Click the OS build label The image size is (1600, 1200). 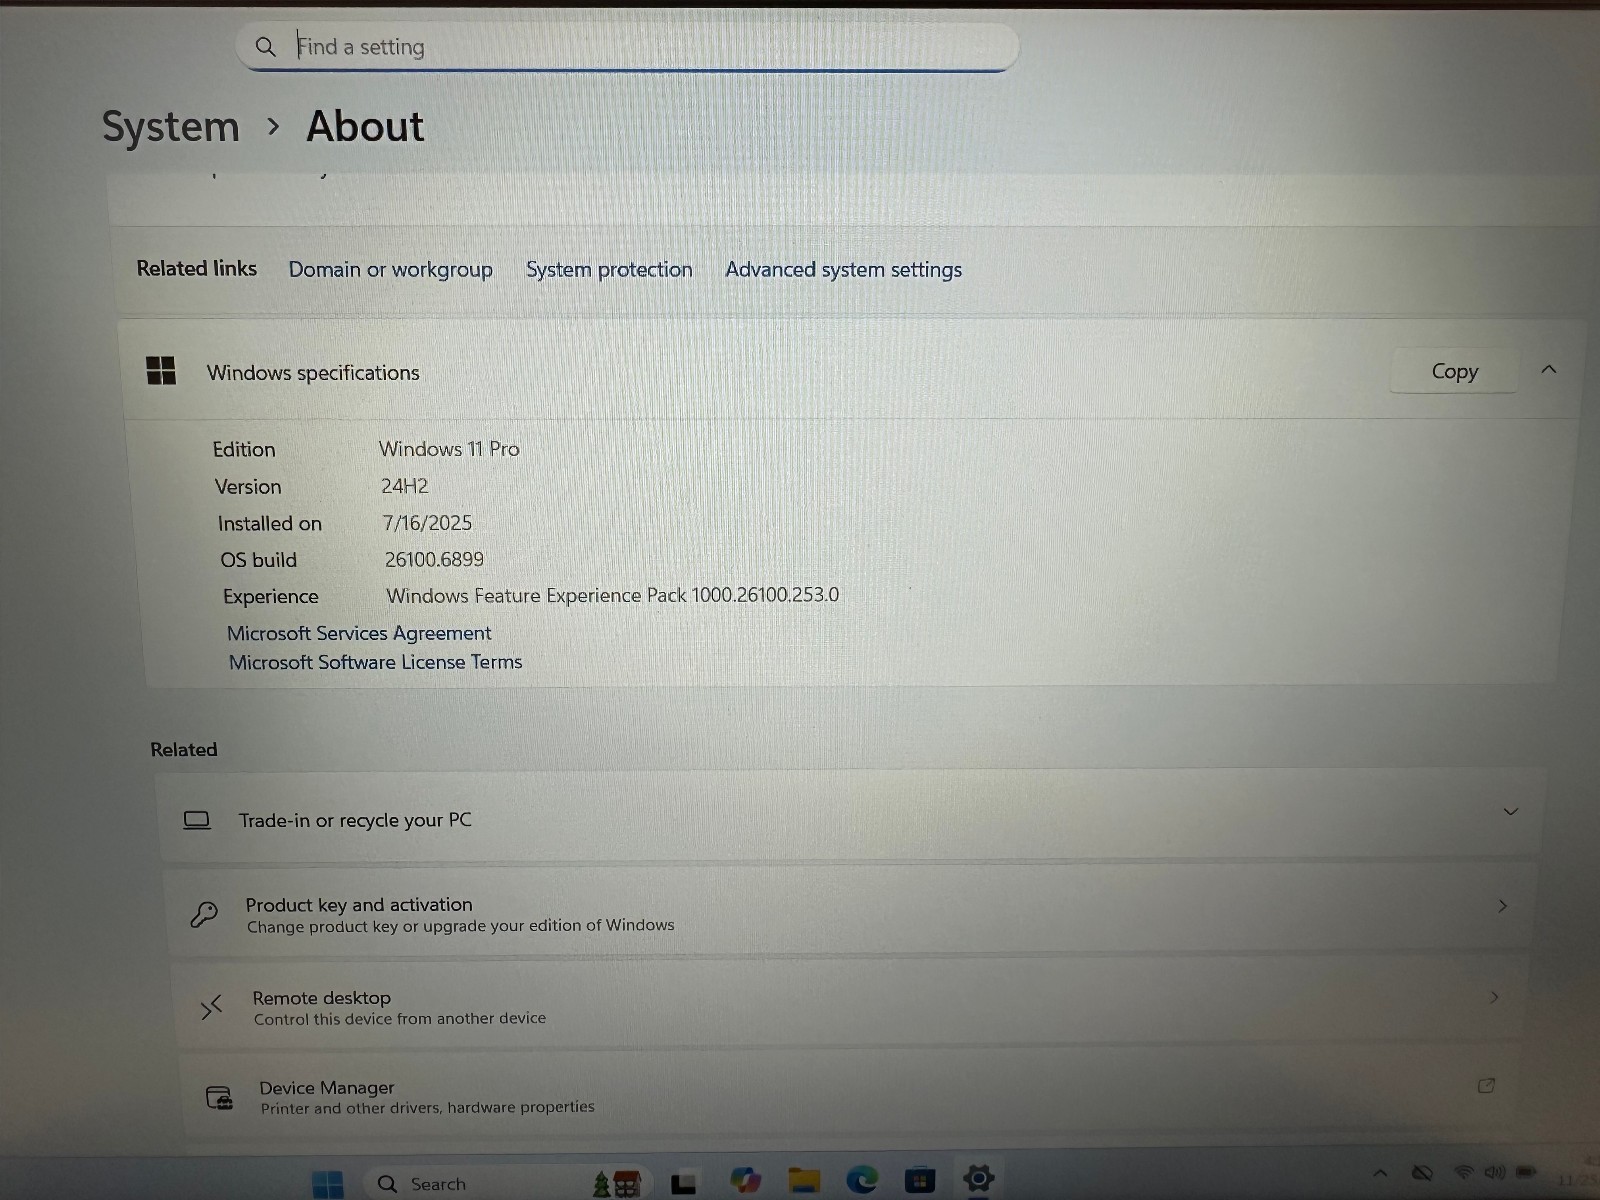pyautogui.click(x=259, y=560)
